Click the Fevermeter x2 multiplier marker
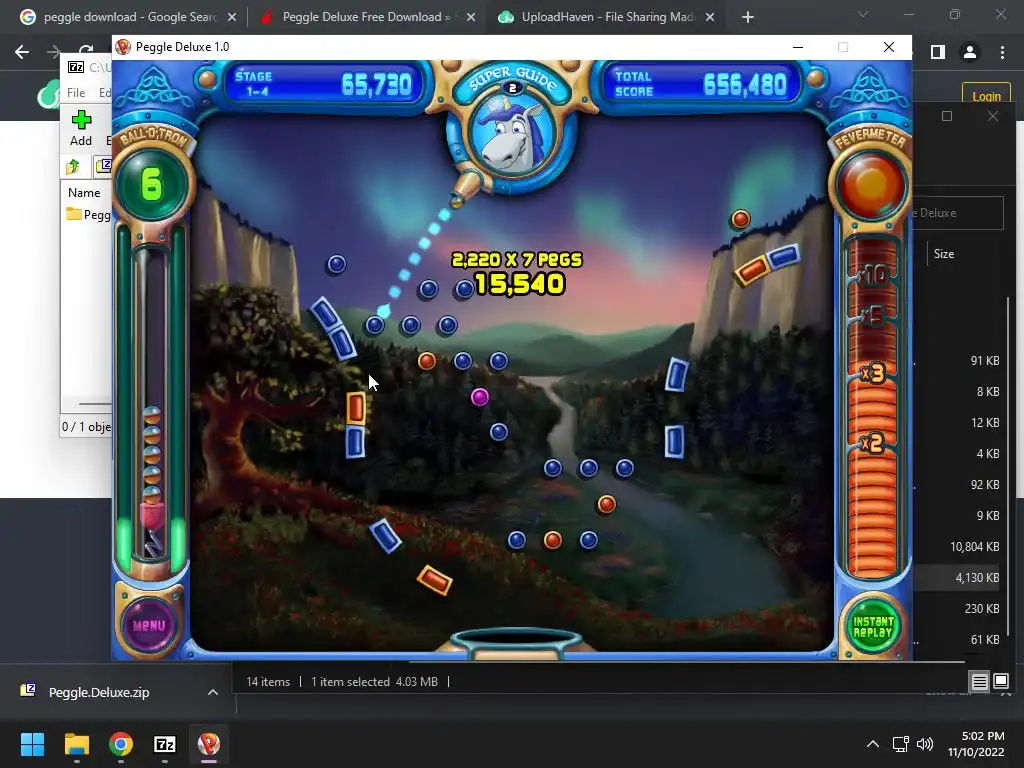 872,443
